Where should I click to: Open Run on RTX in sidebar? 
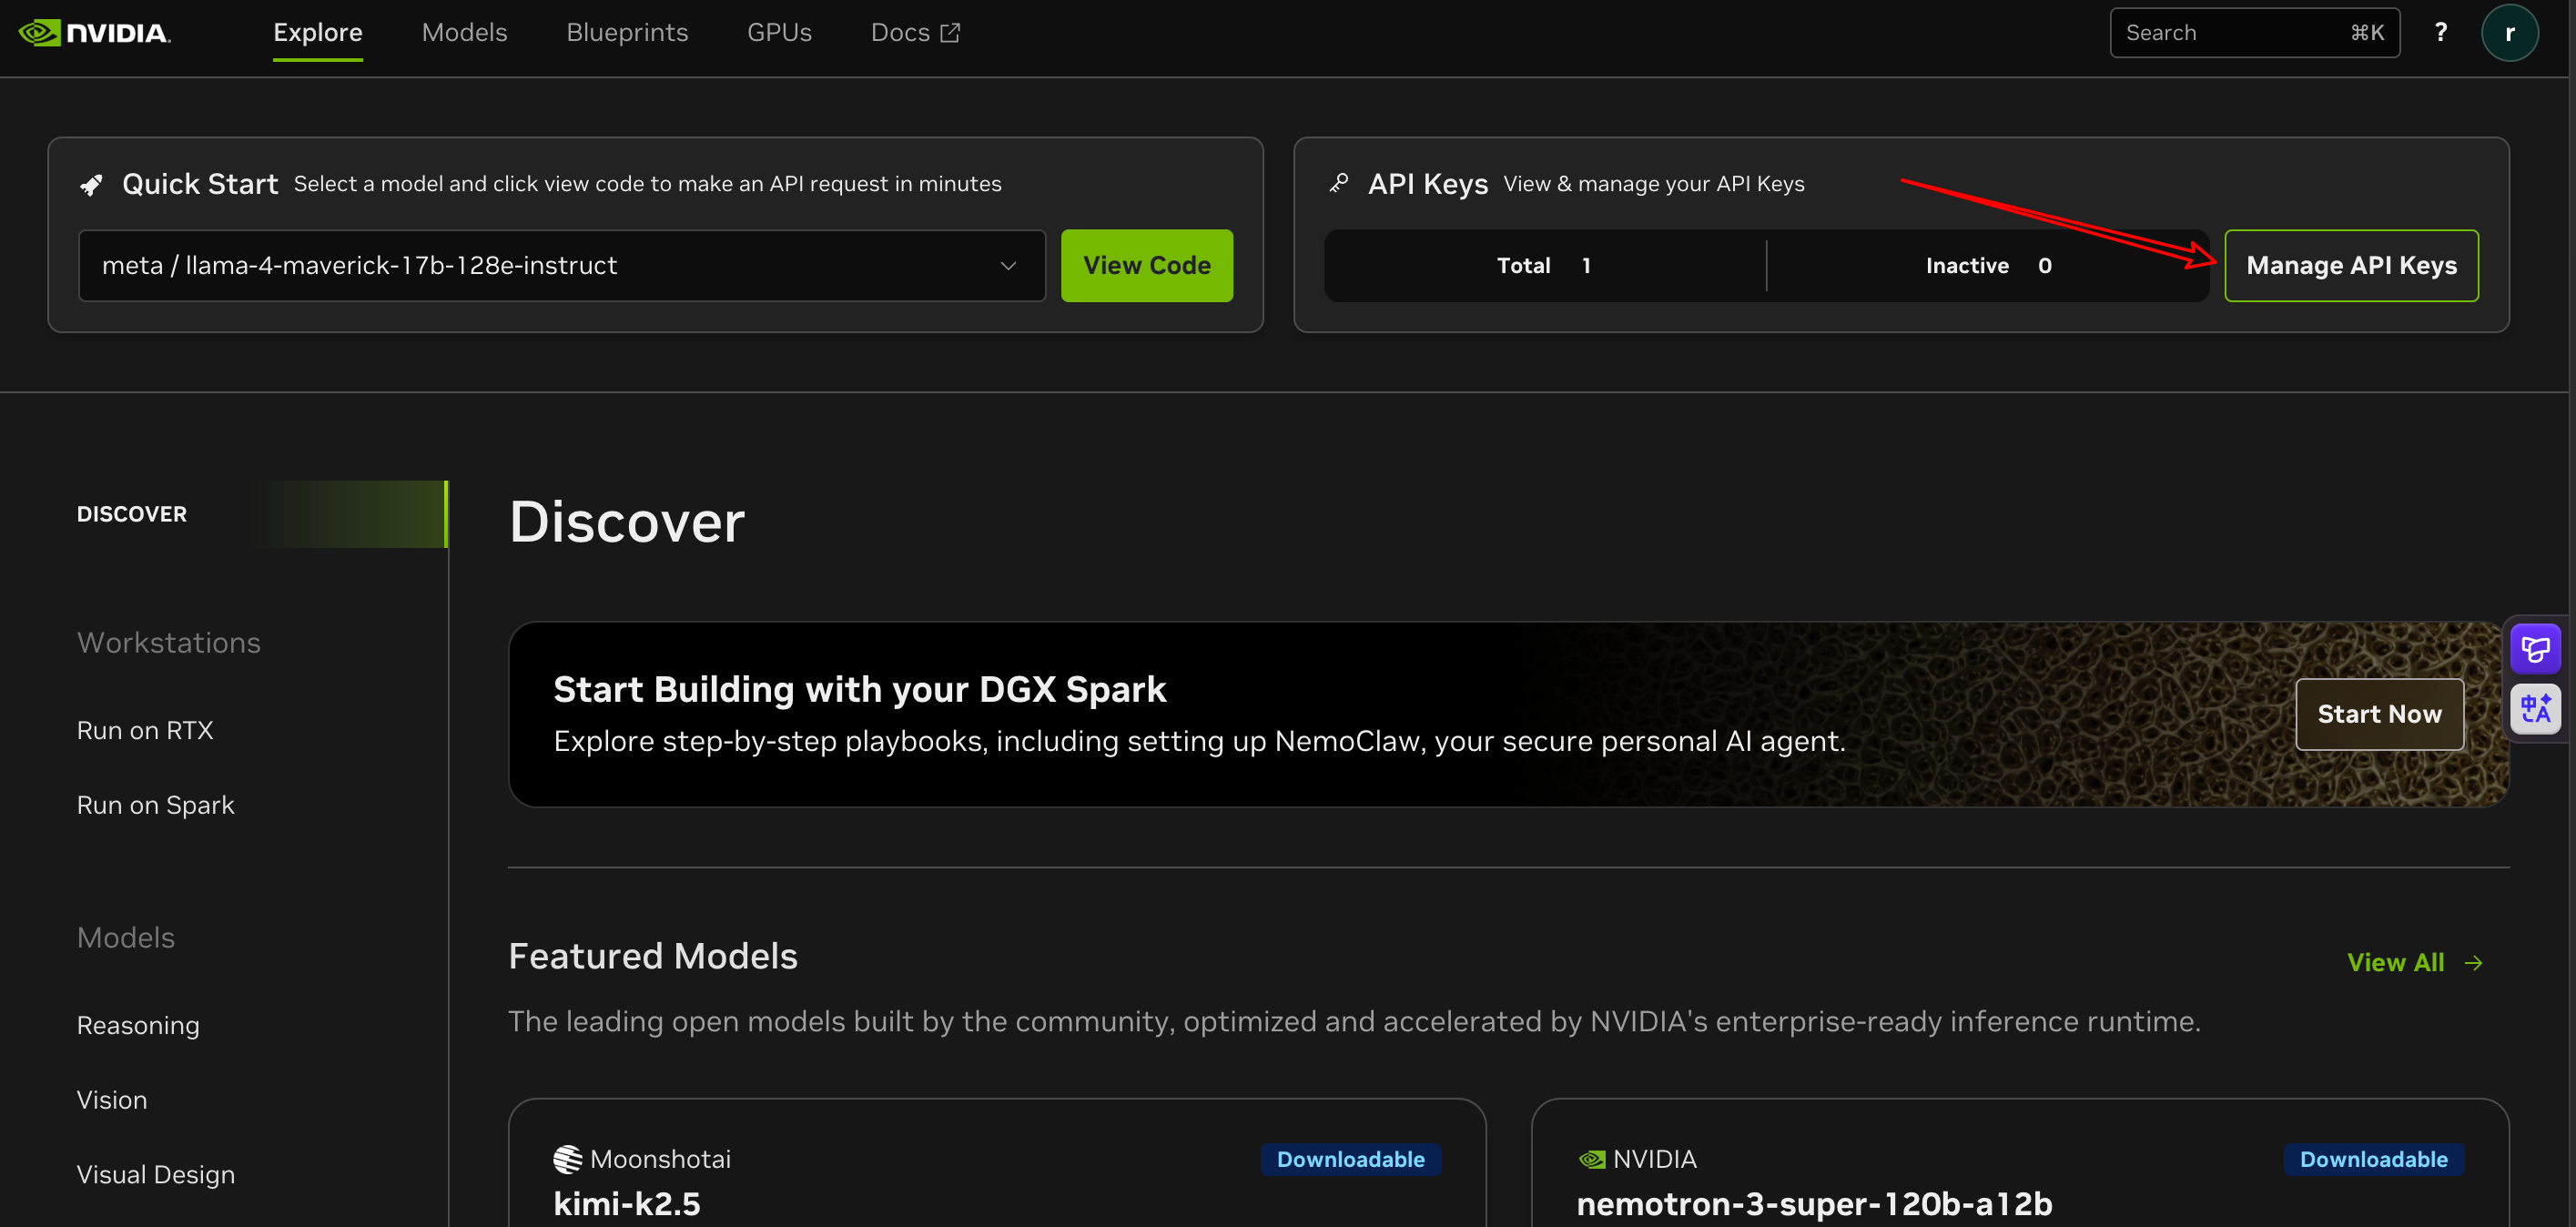[x=145, y=731]
